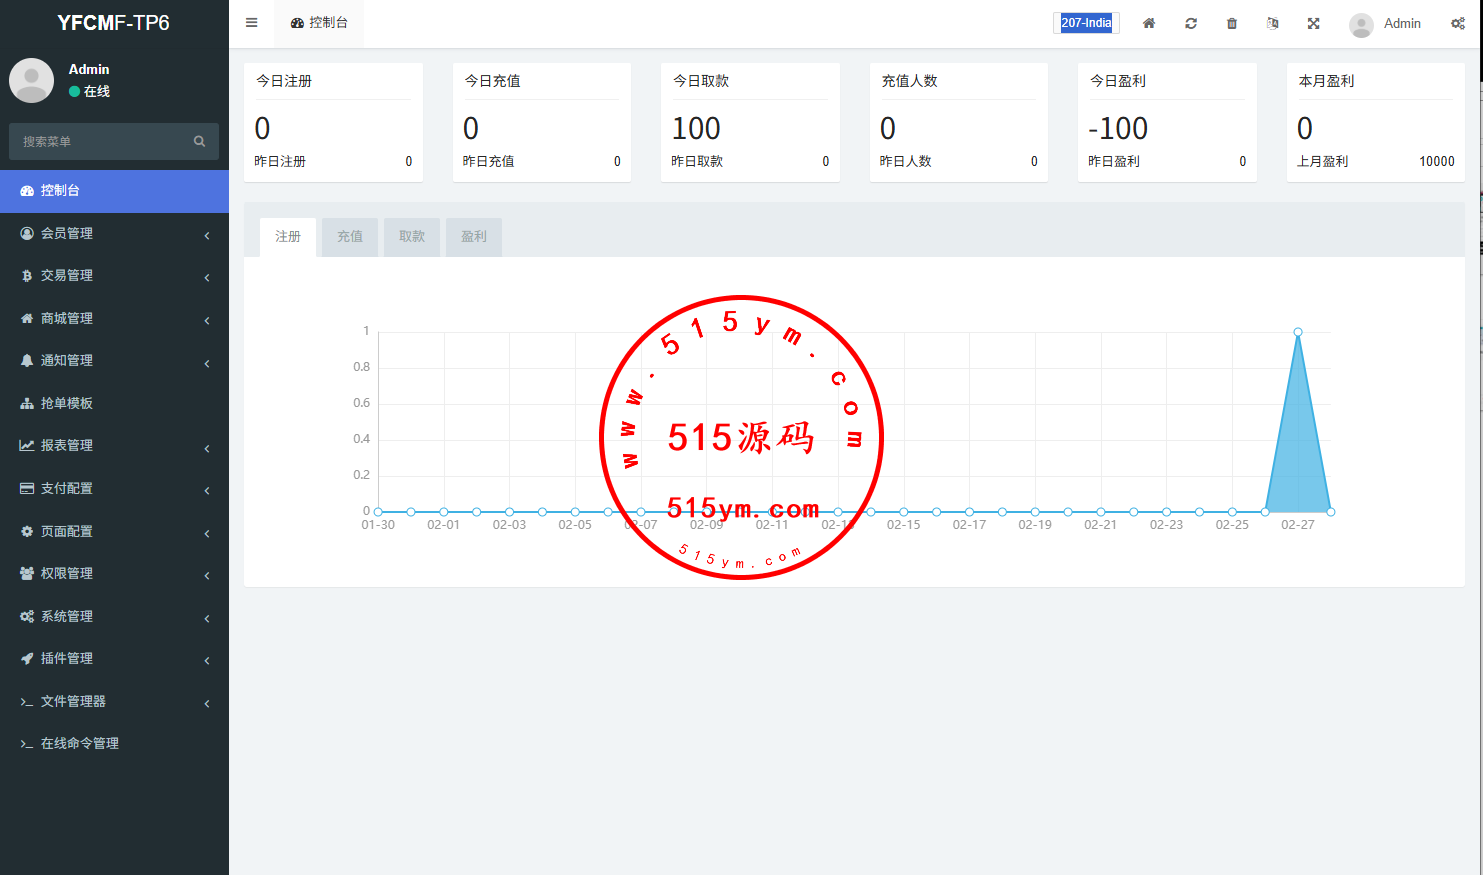Open the 207-India selector
The width and height of the screenshot is (1483, 875).
tap(1086, 23)
